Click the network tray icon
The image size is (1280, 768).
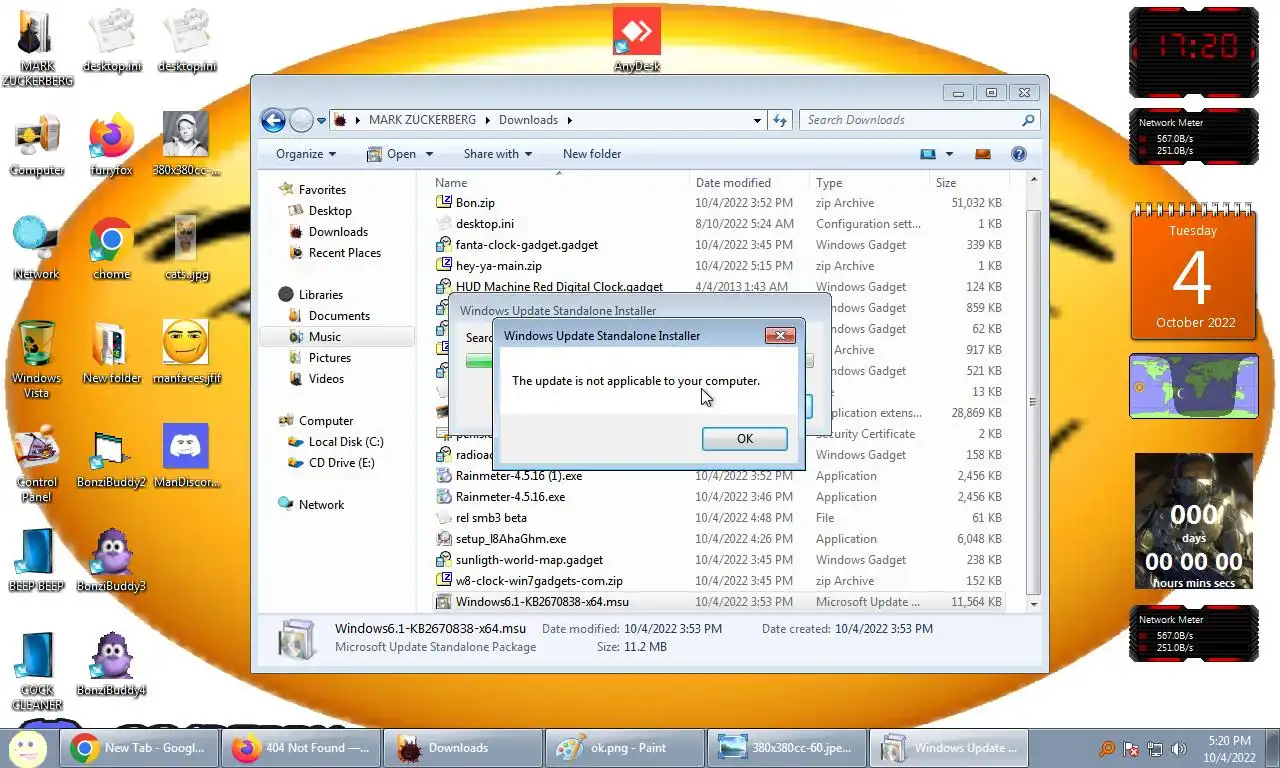tap(1155, 749)
